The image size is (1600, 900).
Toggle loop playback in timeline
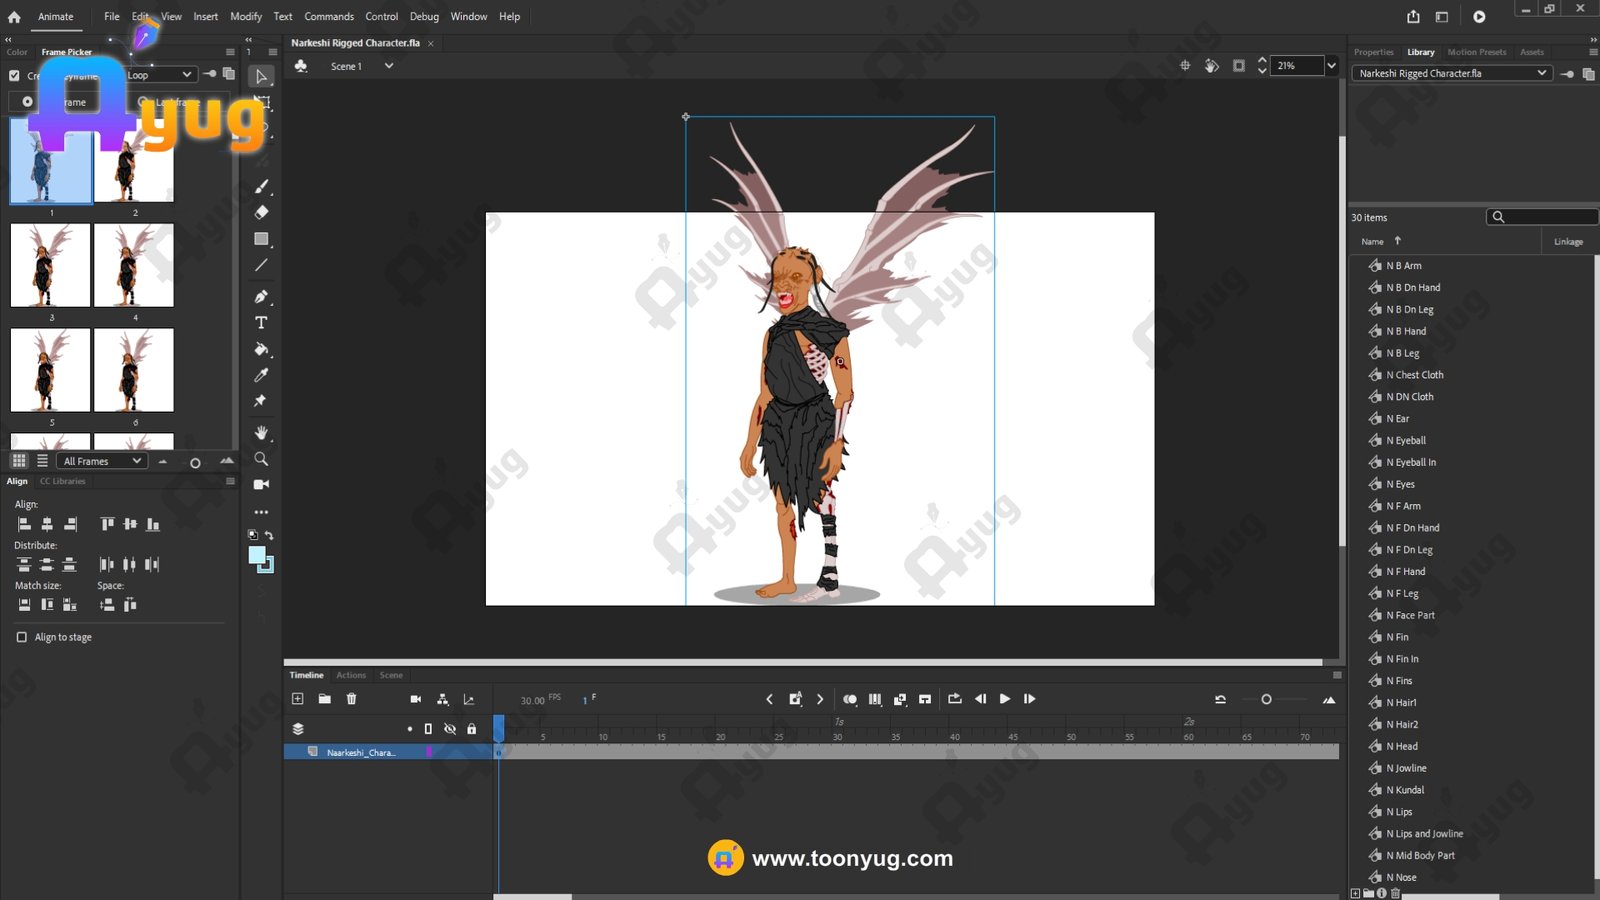954,699
